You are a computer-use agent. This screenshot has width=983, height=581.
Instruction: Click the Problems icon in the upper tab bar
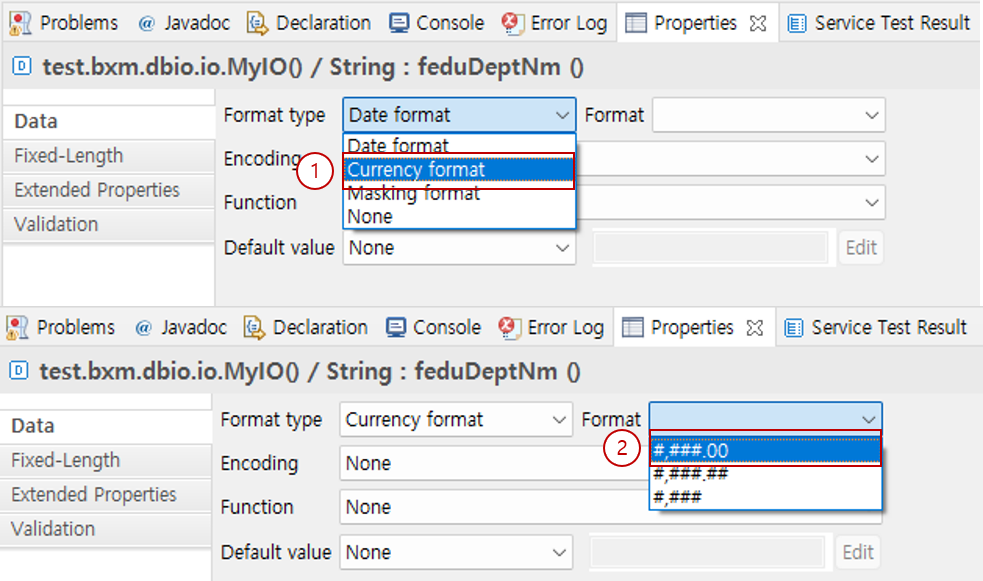(x=19, y=23)
